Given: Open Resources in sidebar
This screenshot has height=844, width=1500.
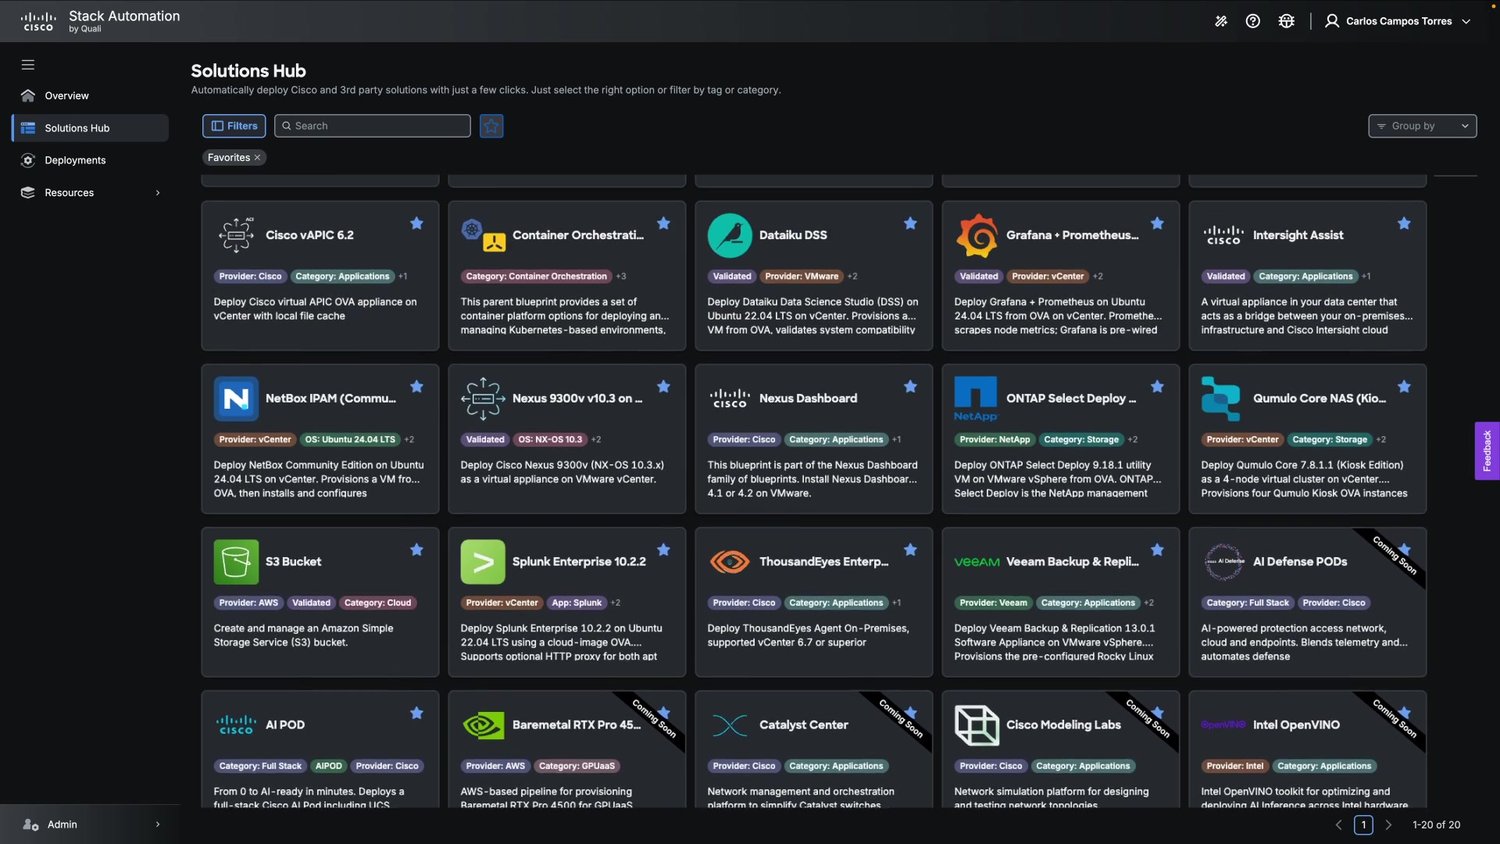Looking at the screenshot, I should pyautogui.click(x=90, y=193).
